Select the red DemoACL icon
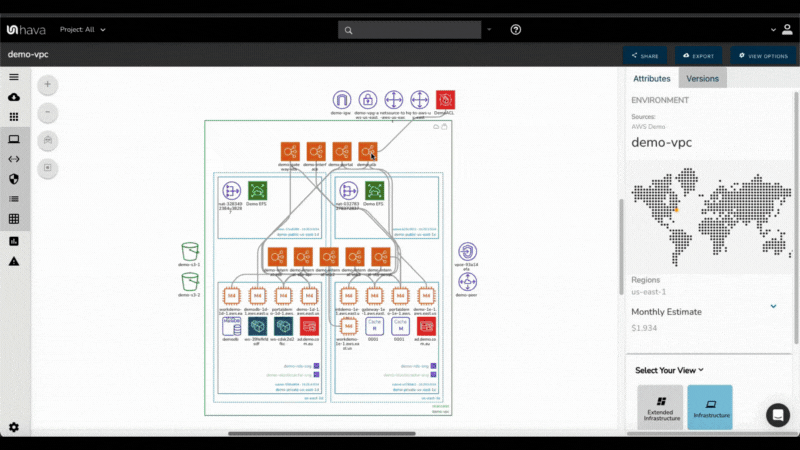The image size is (800, 450). [x=445, y=100]
